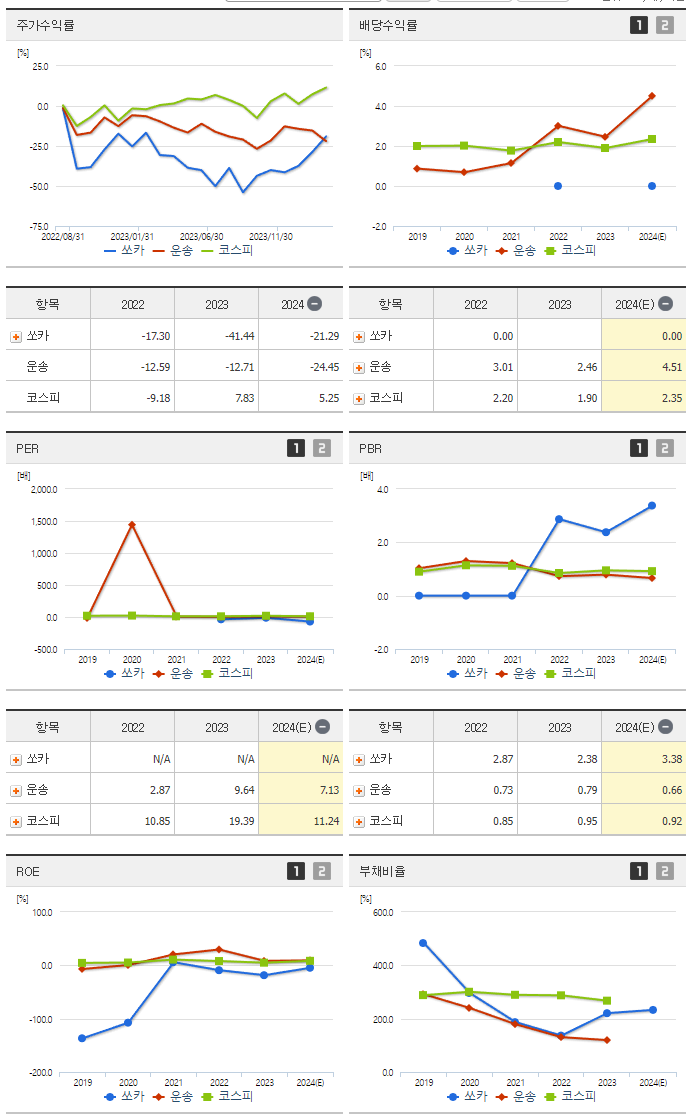
Task: Toggle 코스피 legend in ROE chart
Action: click(x=227, y=1097)
